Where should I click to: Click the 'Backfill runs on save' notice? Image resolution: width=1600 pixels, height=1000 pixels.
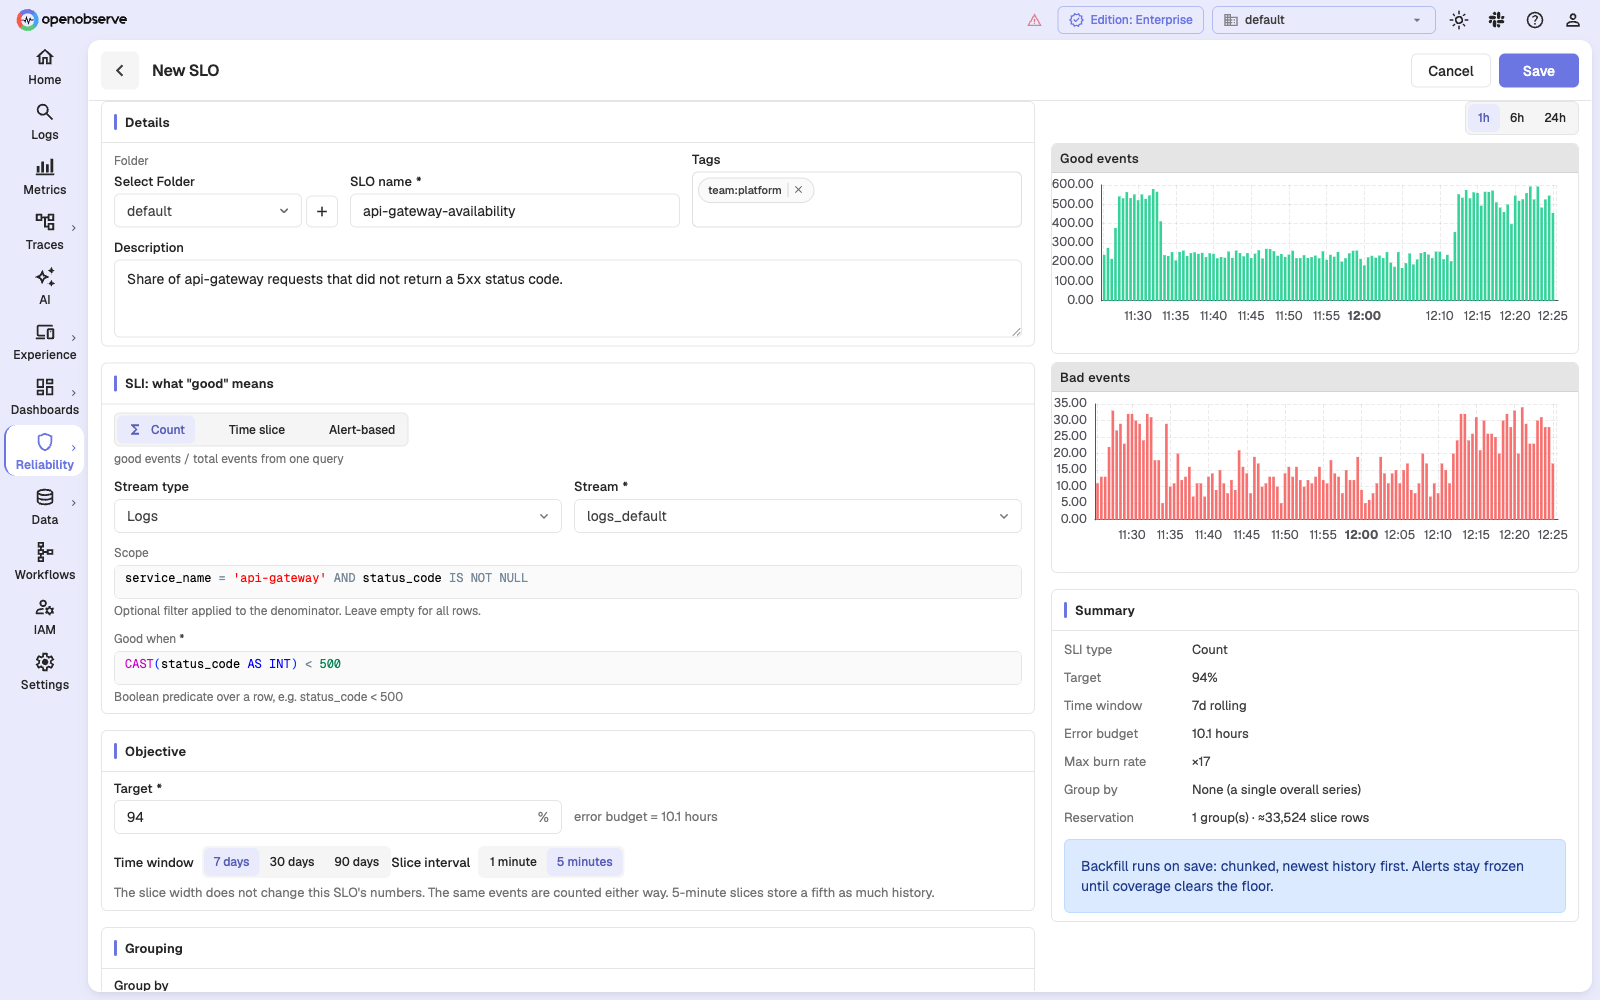[x=1315, y=876]
